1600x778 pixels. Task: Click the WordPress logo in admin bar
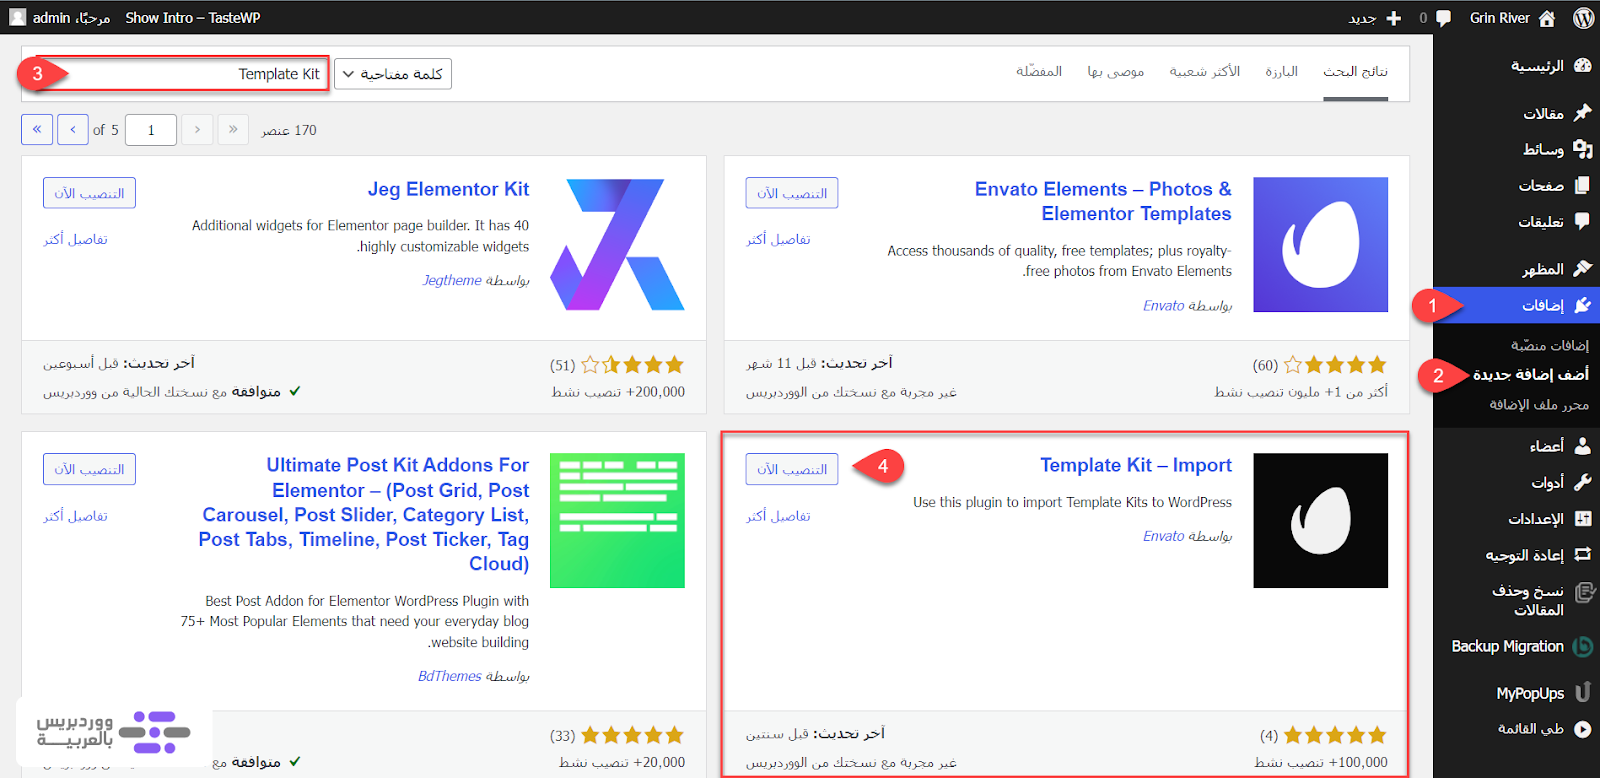(x=1583, y=18)
